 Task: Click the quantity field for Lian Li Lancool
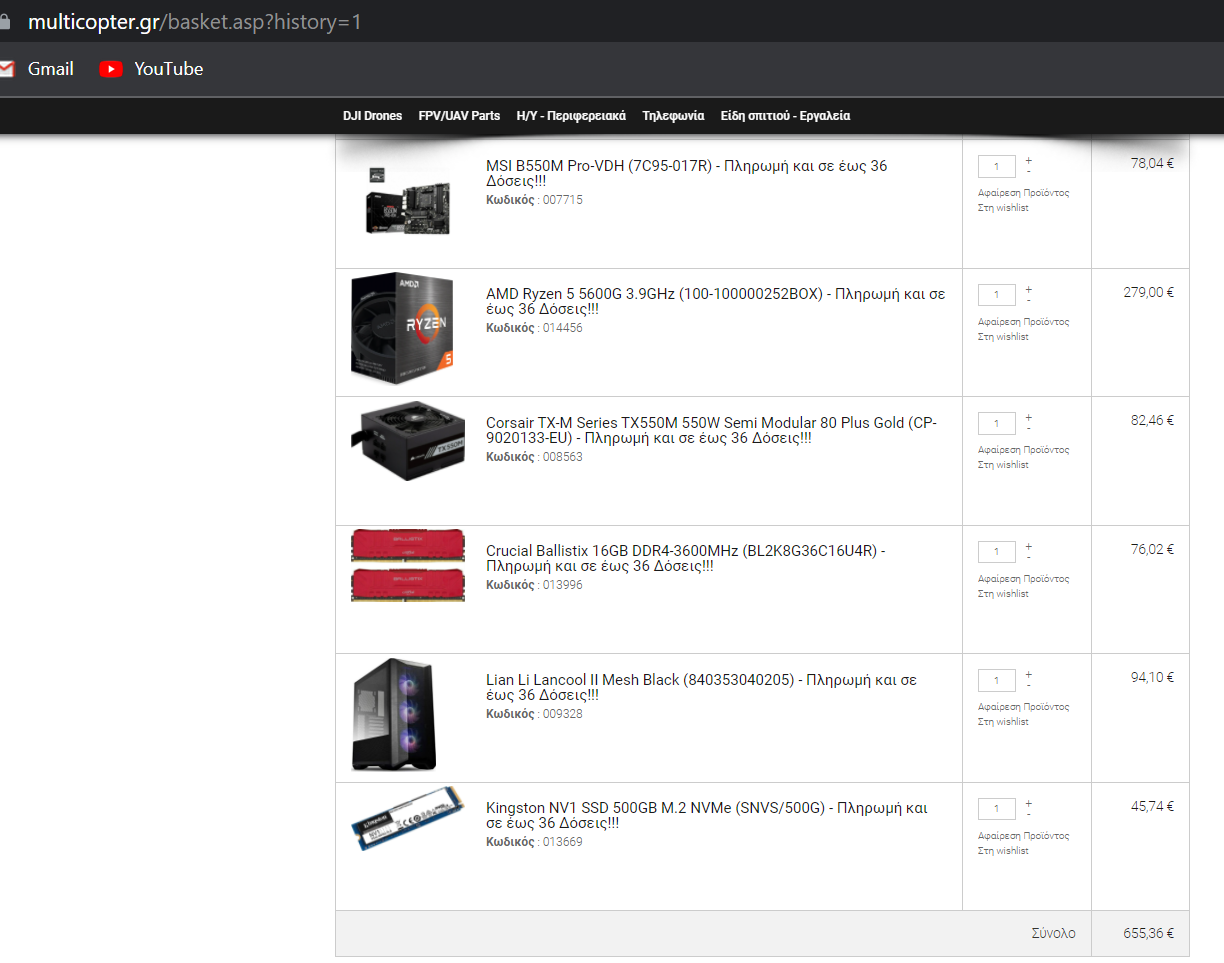997,680
